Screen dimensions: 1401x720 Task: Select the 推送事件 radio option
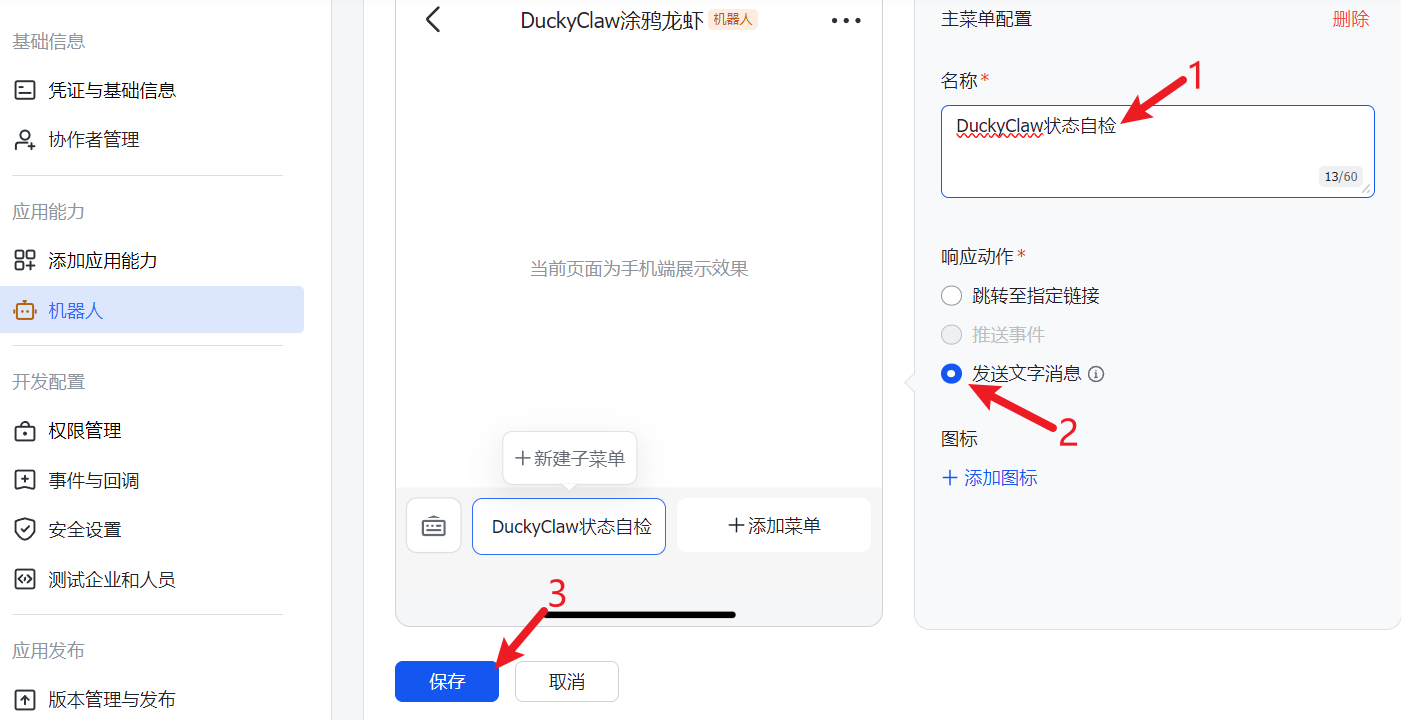pyautogui.click(x=952, y=335)
